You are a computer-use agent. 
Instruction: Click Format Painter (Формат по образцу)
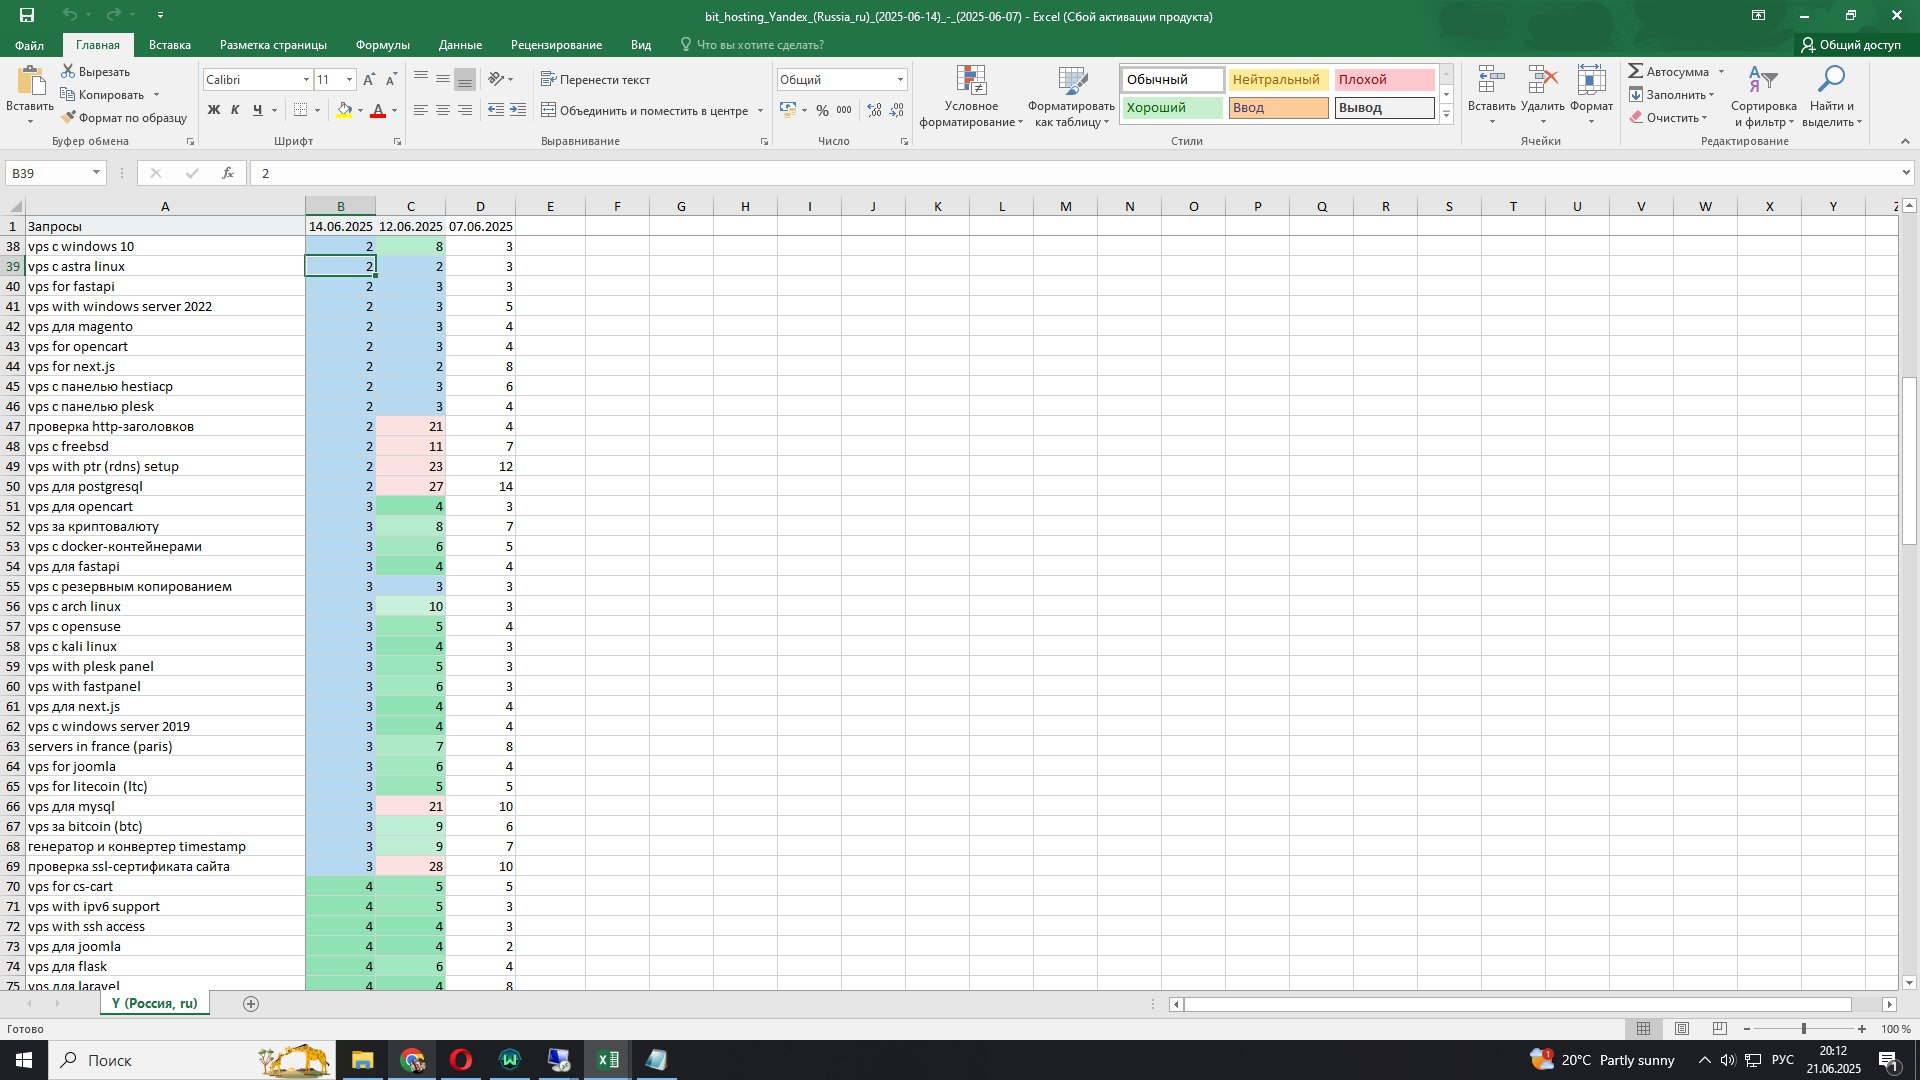(124, 118)
